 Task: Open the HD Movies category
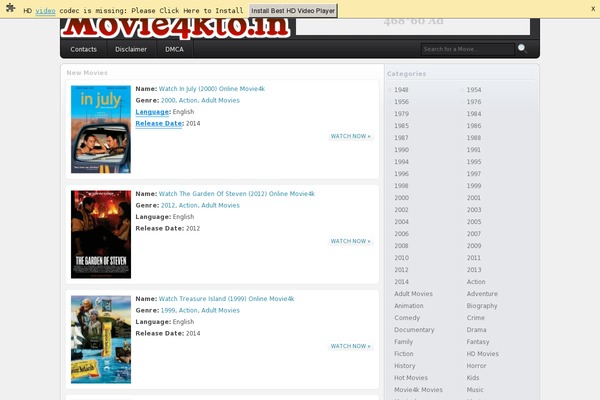coord(483,354)
